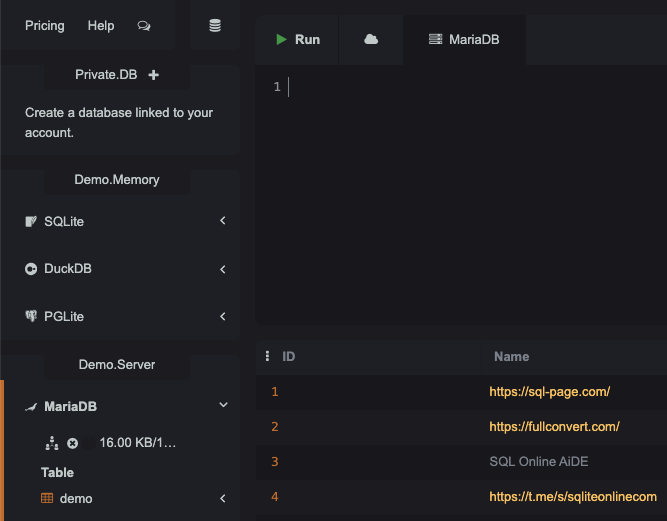The width and height of the screenshot is (667, 521).
Task: Click into SQL editor line 1
Action: pos(476,87)
